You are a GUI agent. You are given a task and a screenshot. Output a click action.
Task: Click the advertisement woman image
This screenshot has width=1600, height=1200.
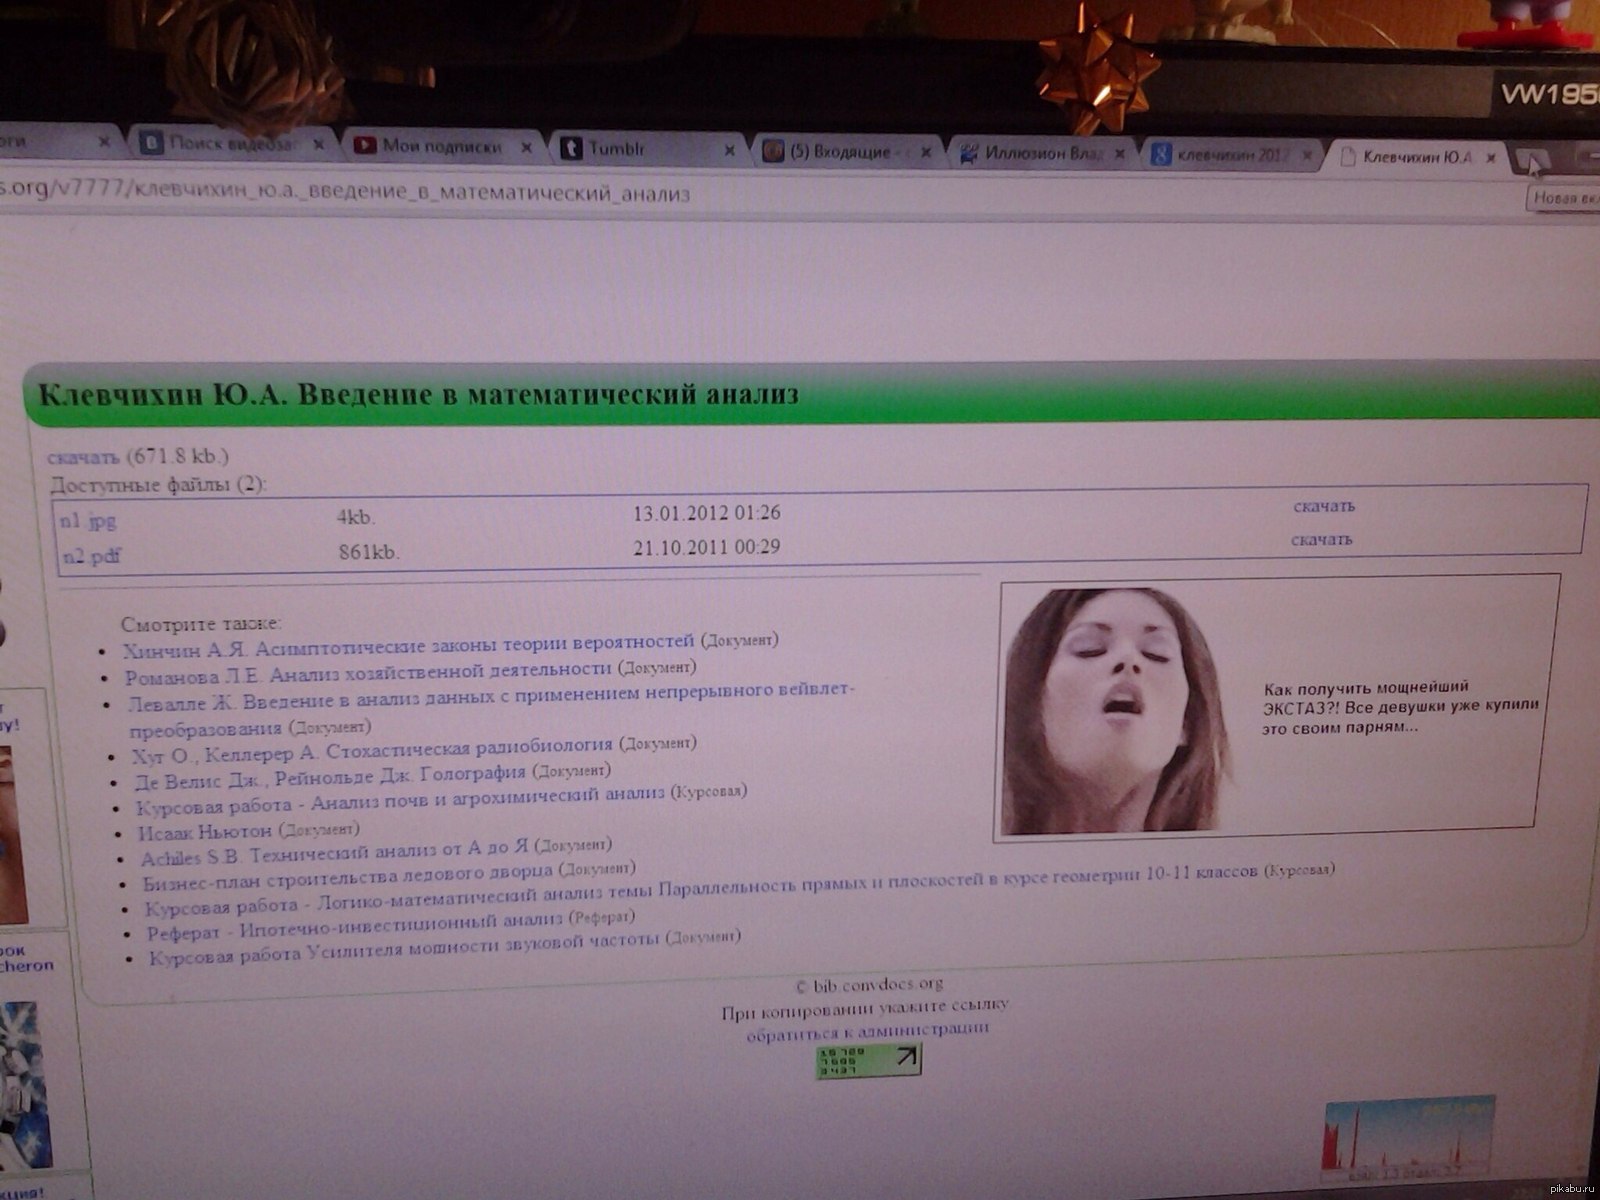click(1117, 711)
